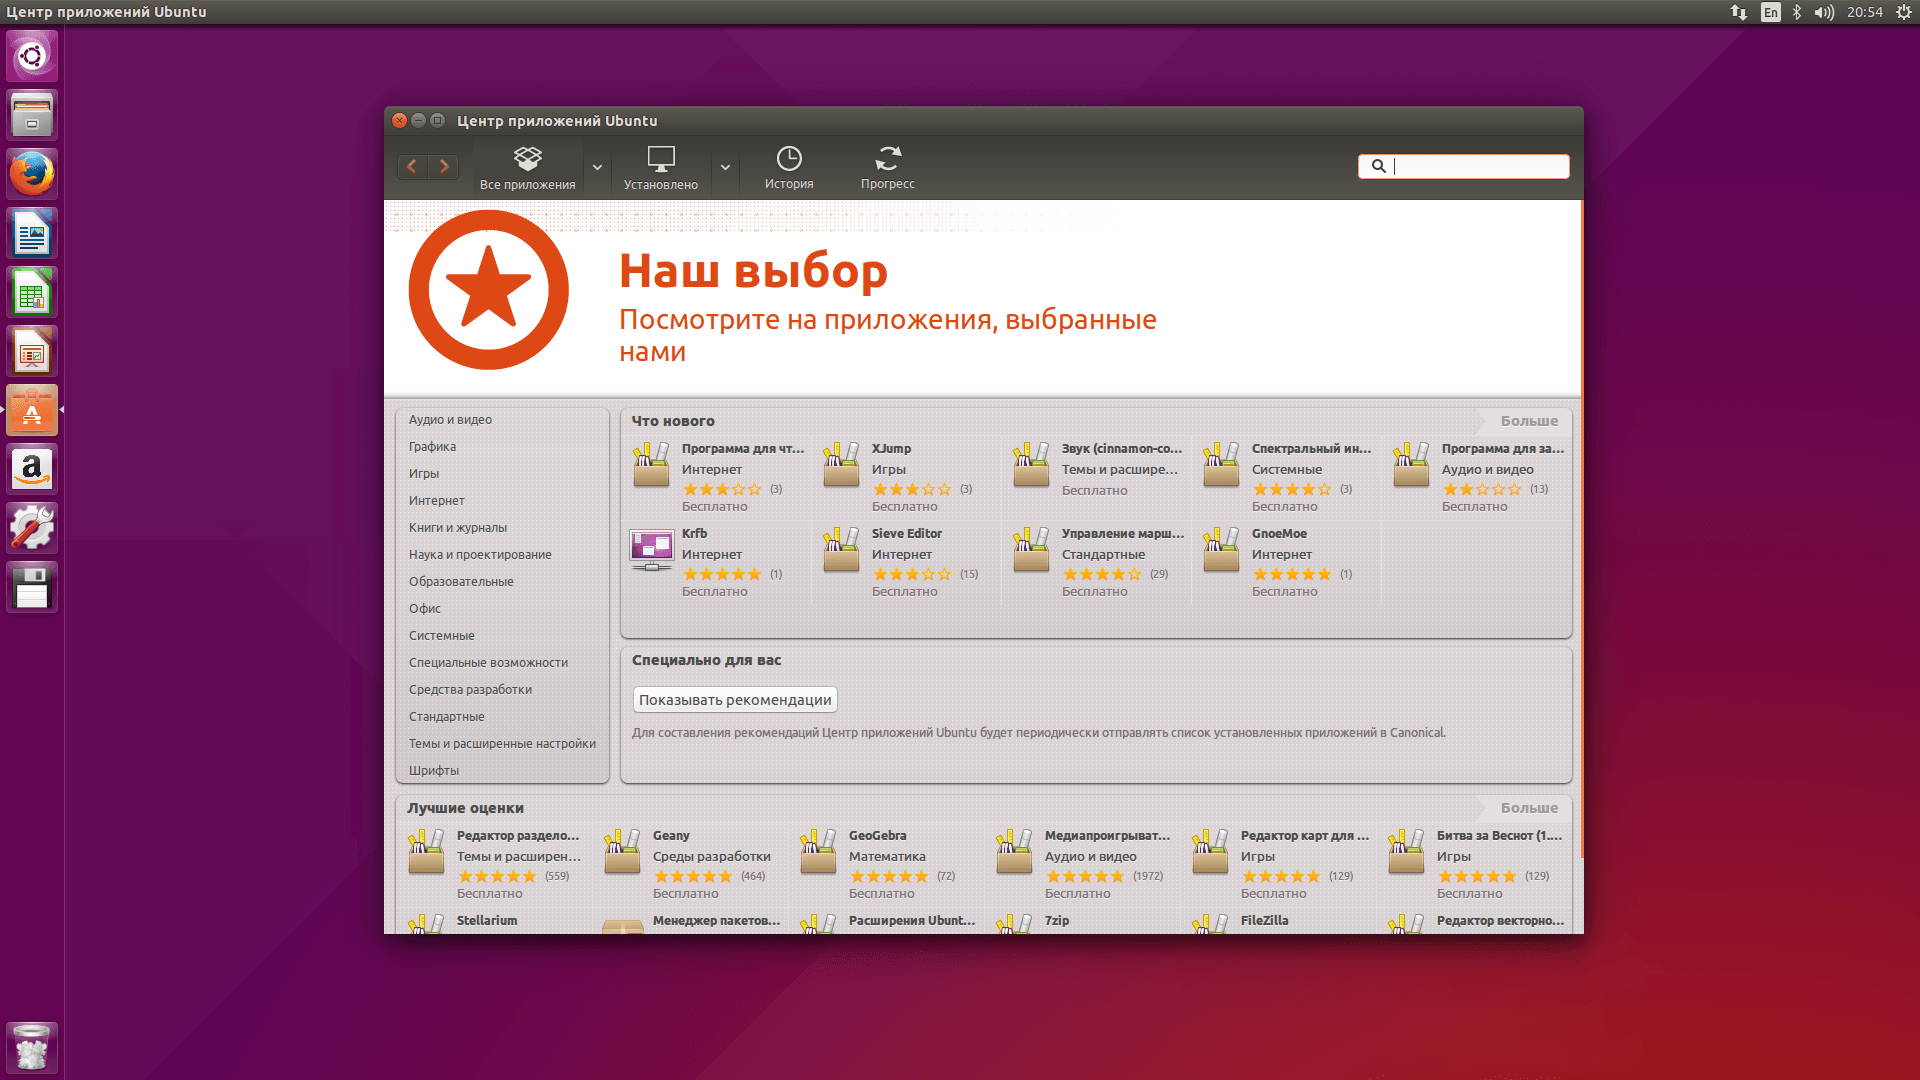Open the GnoeMoe app title
Image resolution: width=1920 pixels, height=1080 pixels.
[1279, 534]
